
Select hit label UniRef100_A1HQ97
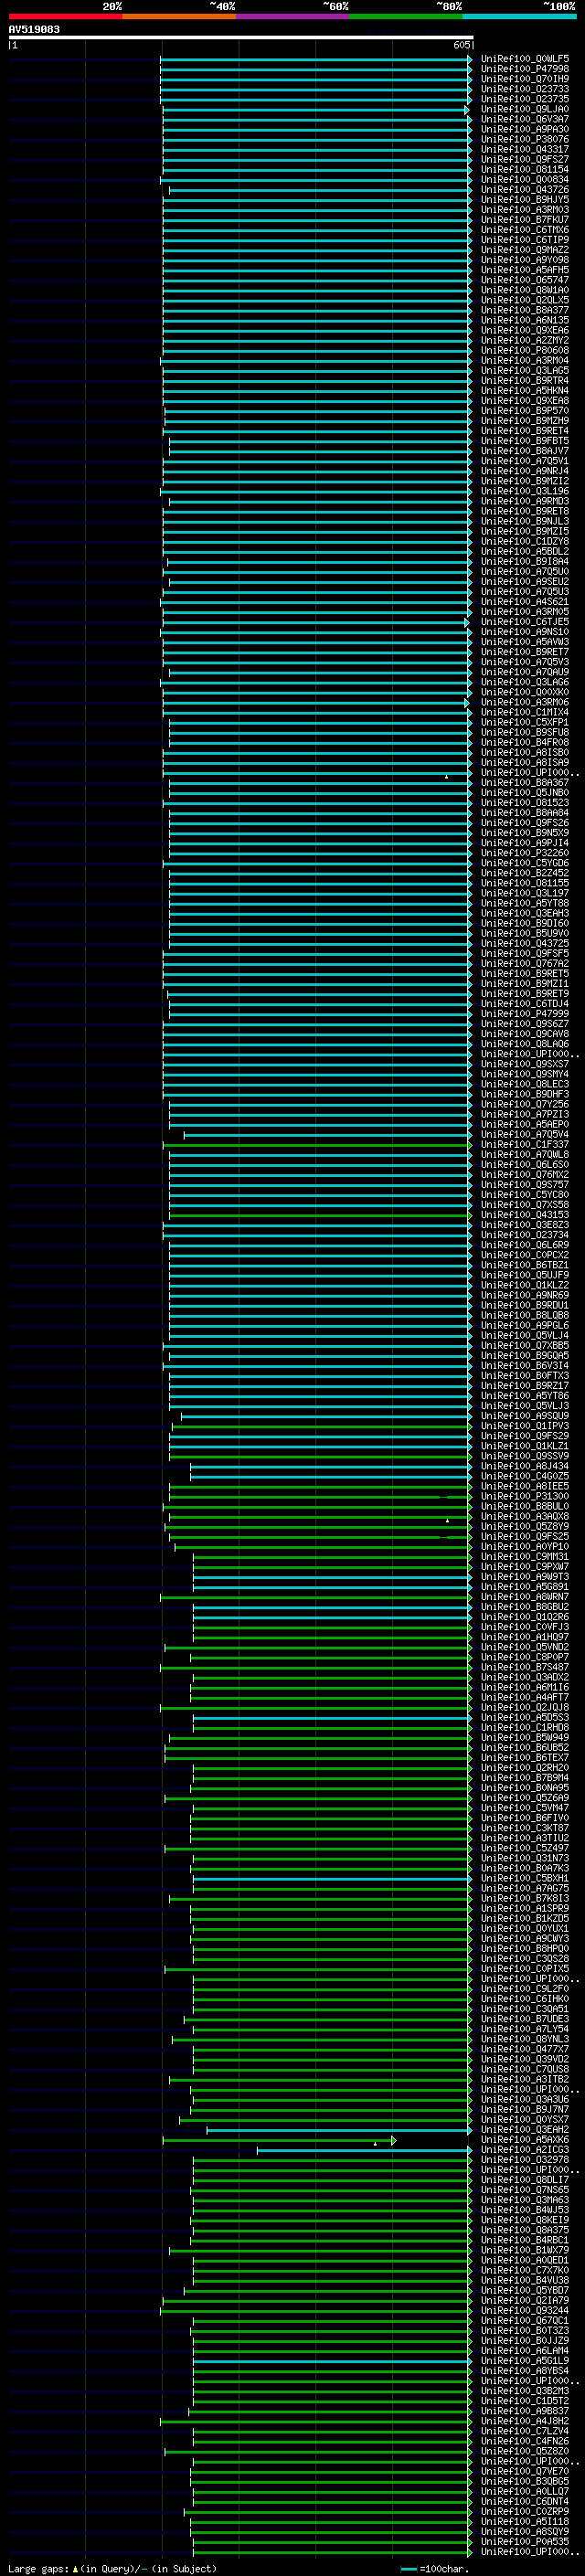tap(525, 1637)
